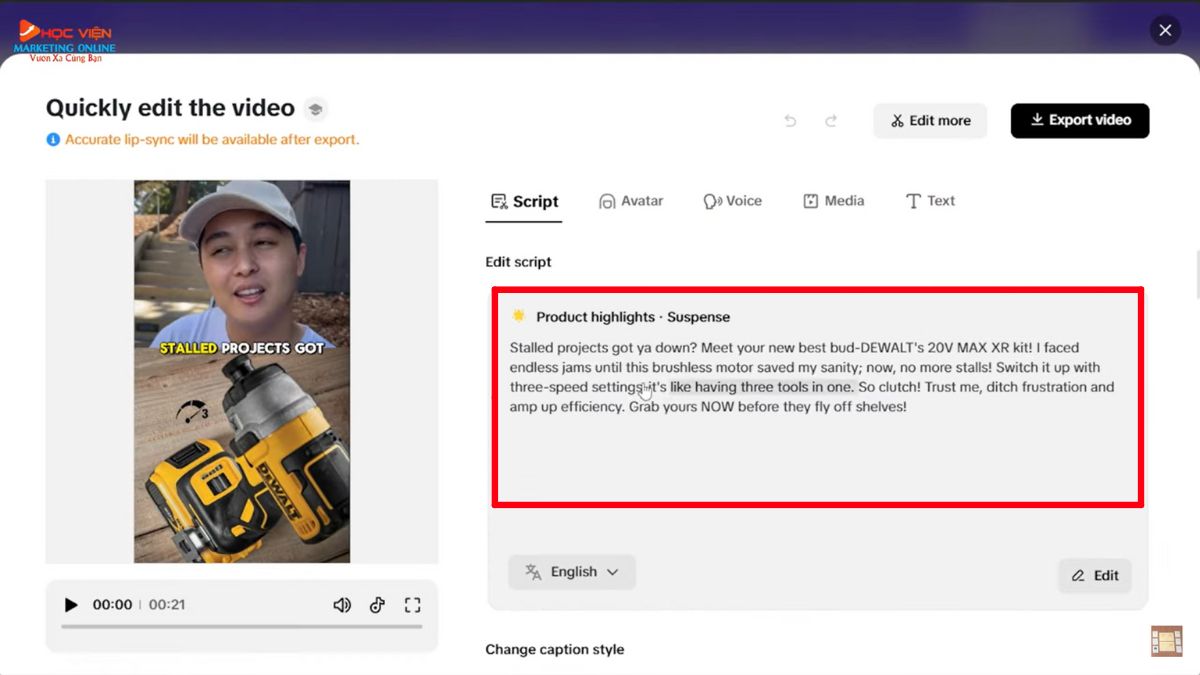Click the video progress bar
Viewport: 1200px width, 675px height.
pos(241,627)
